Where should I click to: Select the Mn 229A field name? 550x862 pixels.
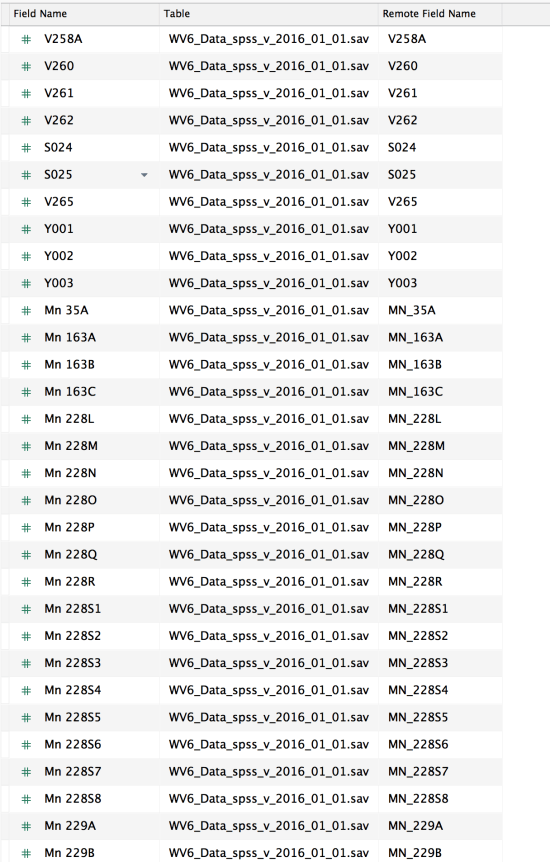tap(70, 826)
